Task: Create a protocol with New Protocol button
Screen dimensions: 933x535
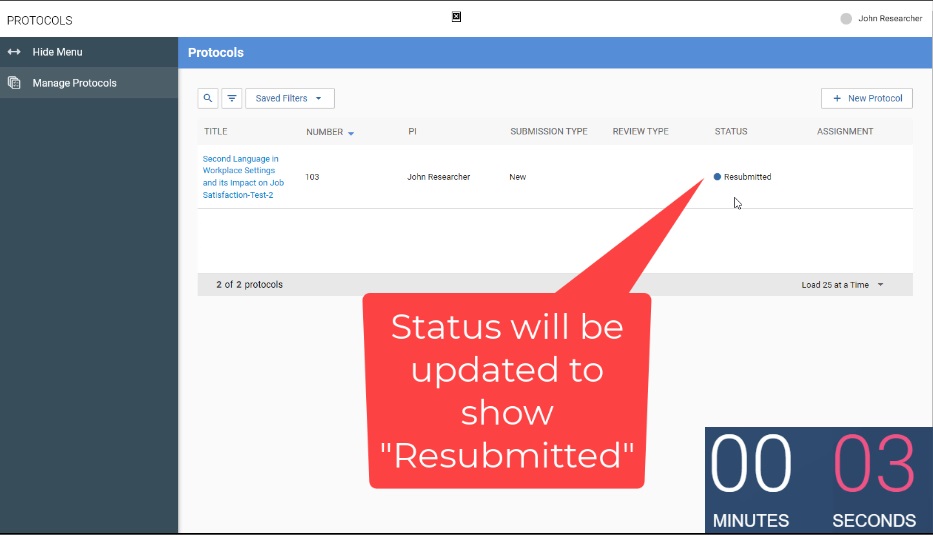Action: coord(866,98)
